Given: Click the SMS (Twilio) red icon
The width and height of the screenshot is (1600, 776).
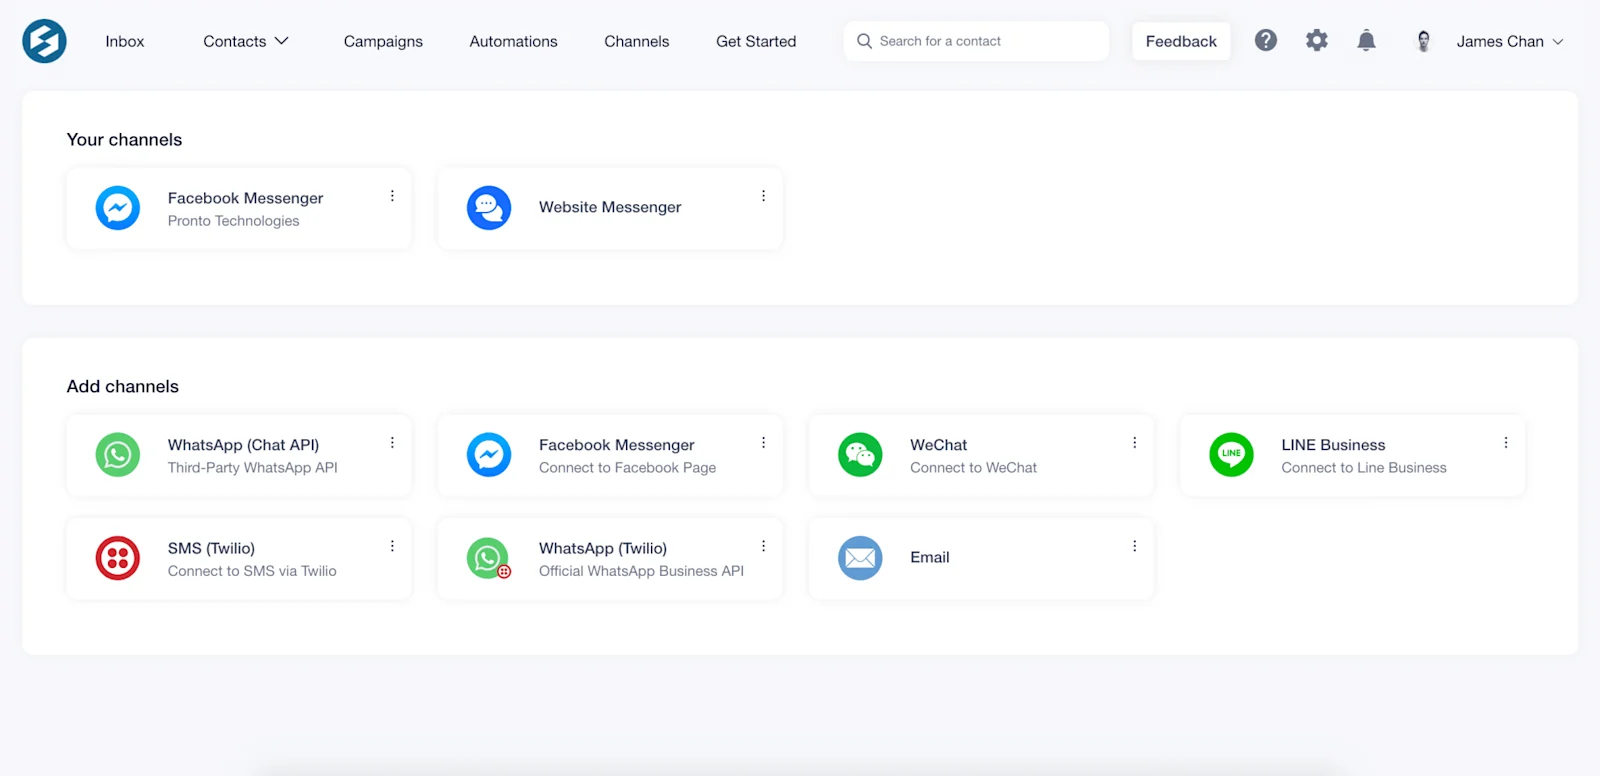Looking at the screenshot, I should (x=118, y=558).
